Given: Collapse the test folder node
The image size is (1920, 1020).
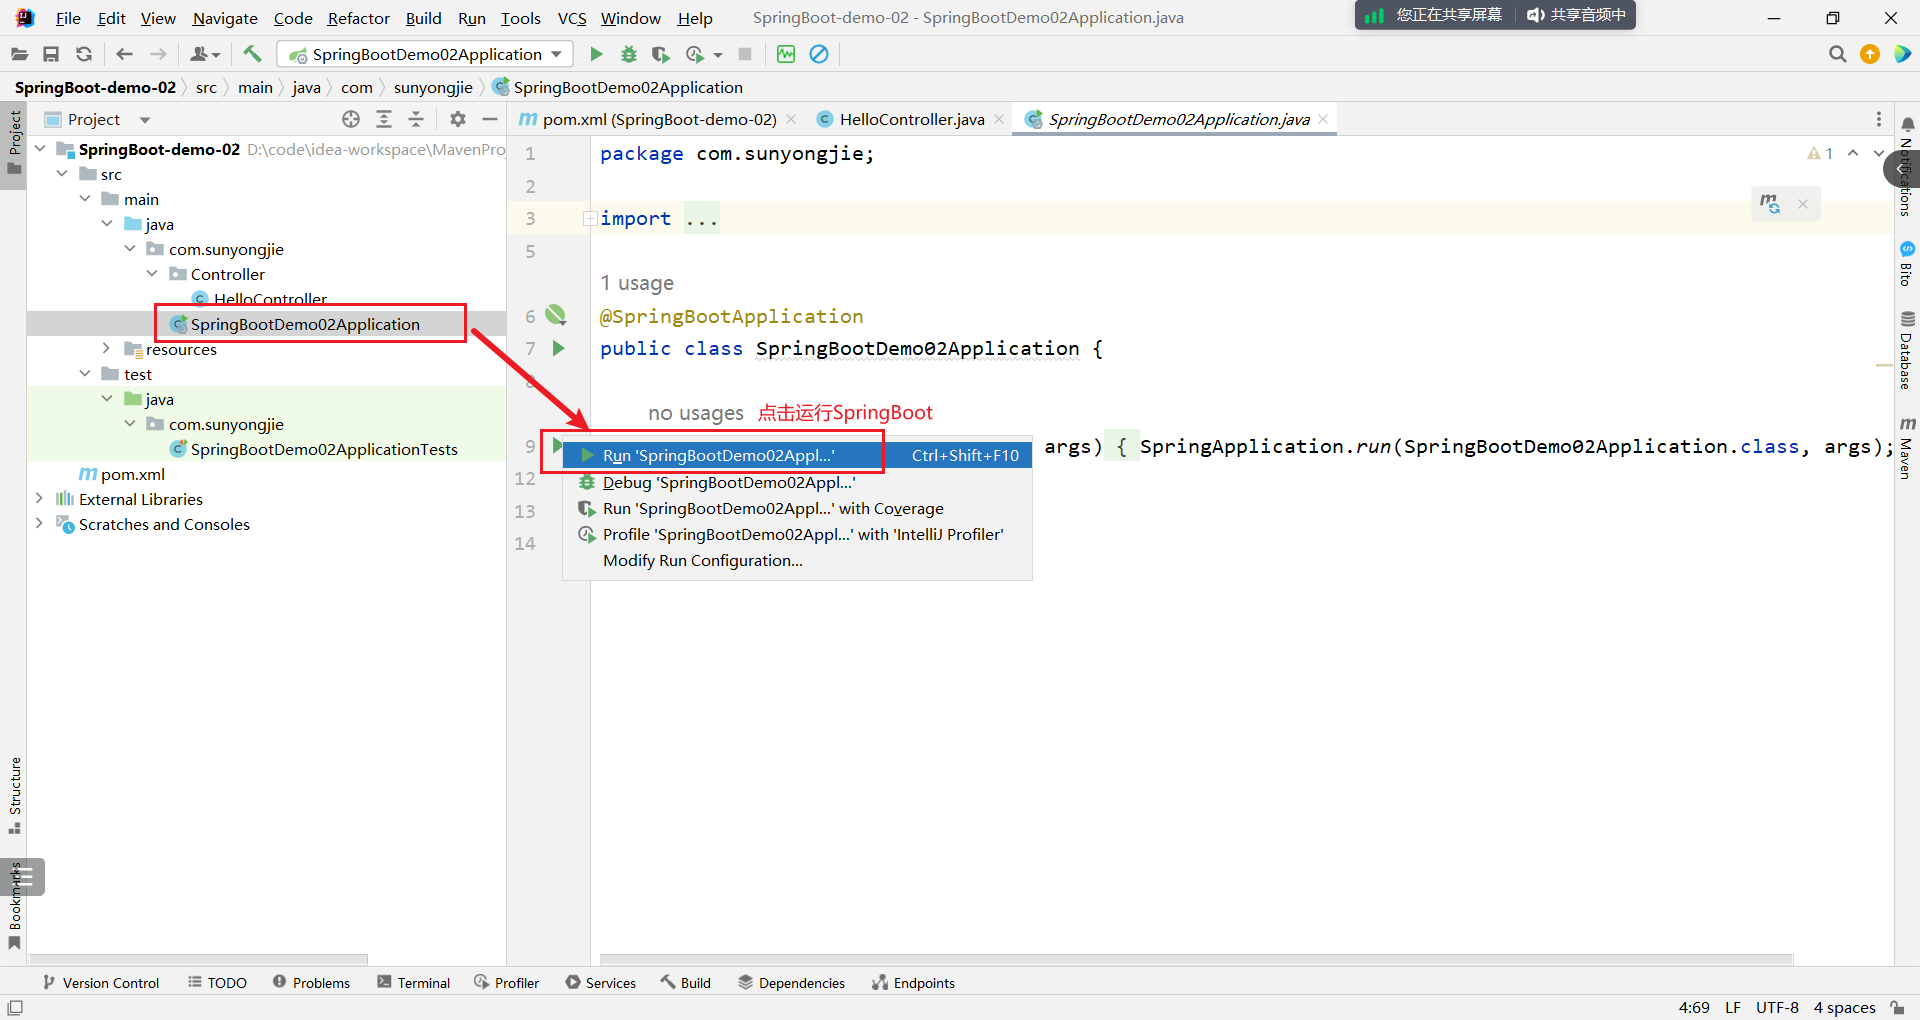Looking at the screenshot, I should (85, 374).
